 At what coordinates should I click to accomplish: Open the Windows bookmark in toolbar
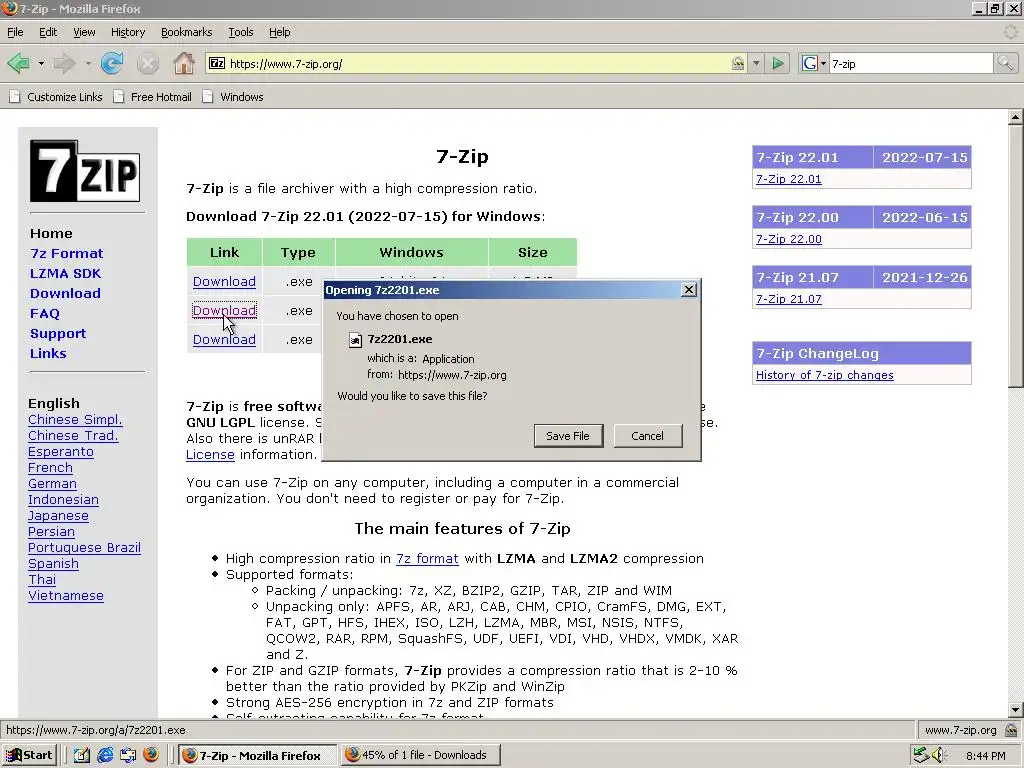(233, 97)
